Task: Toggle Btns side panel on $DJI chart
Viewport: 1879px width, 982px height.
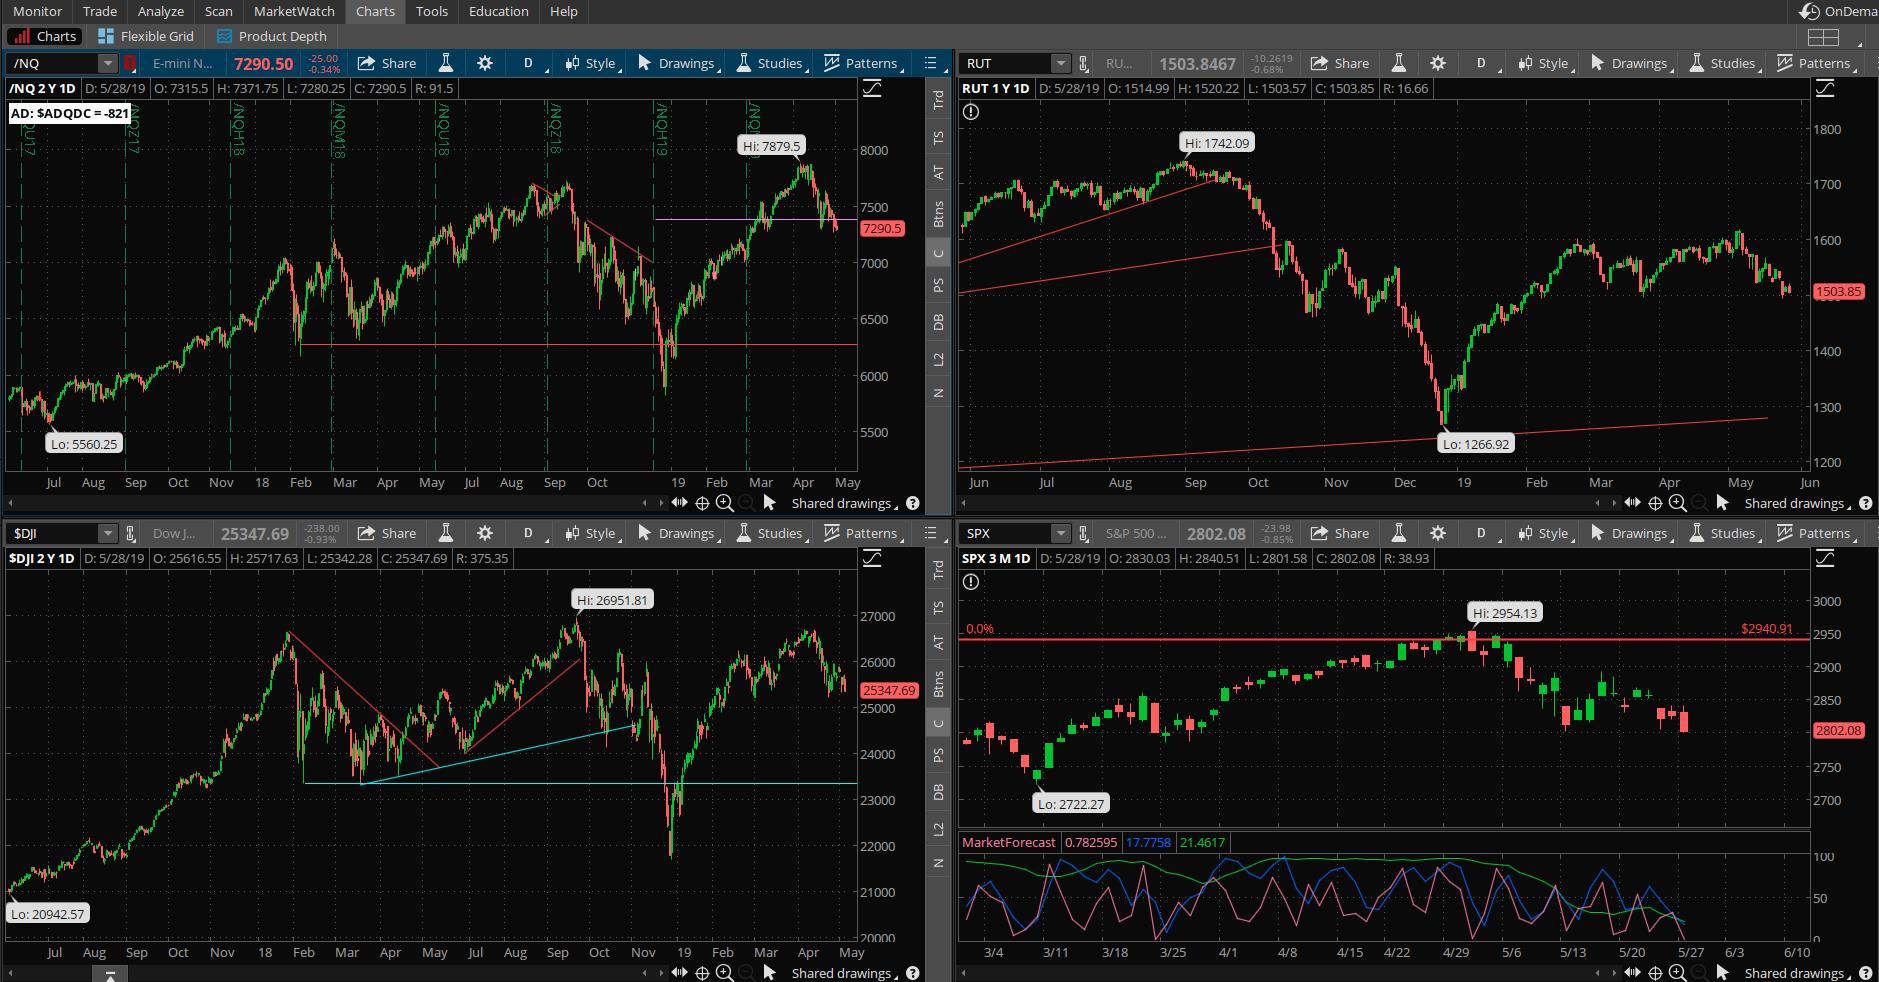Action: click(x=938, y=684)
